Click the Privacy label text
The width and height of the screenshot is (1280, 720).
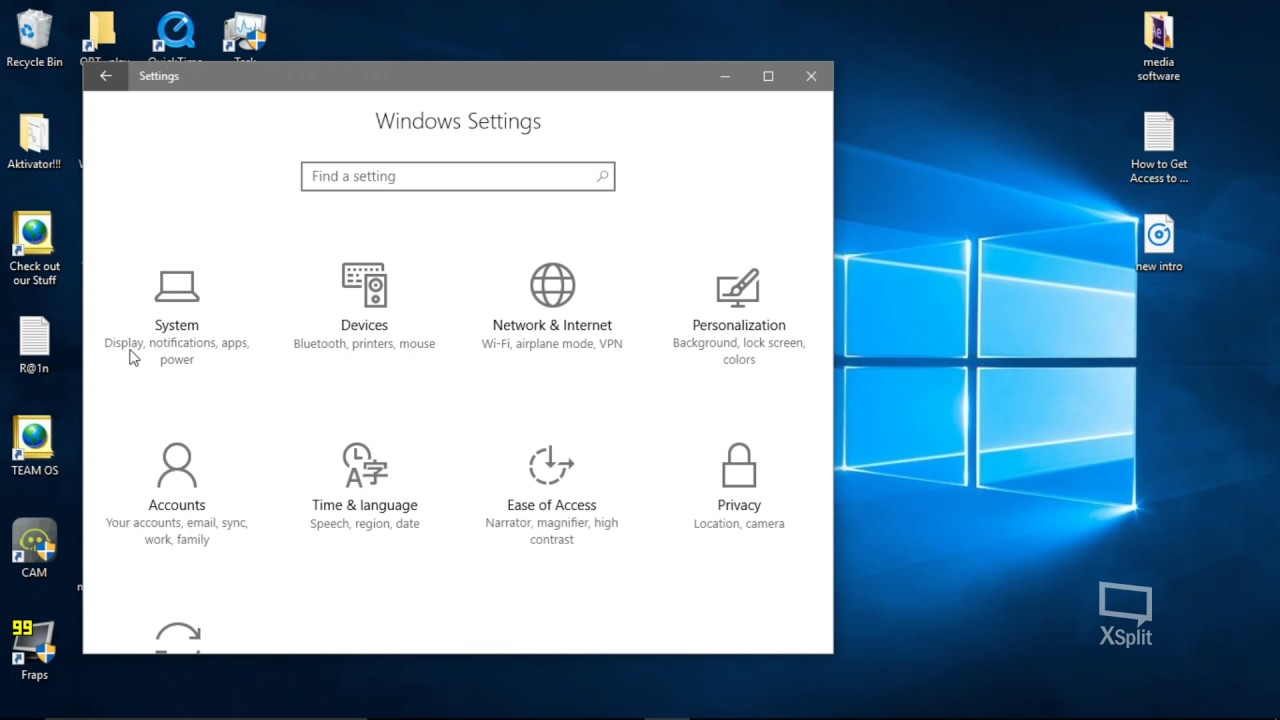coord(739,505)
